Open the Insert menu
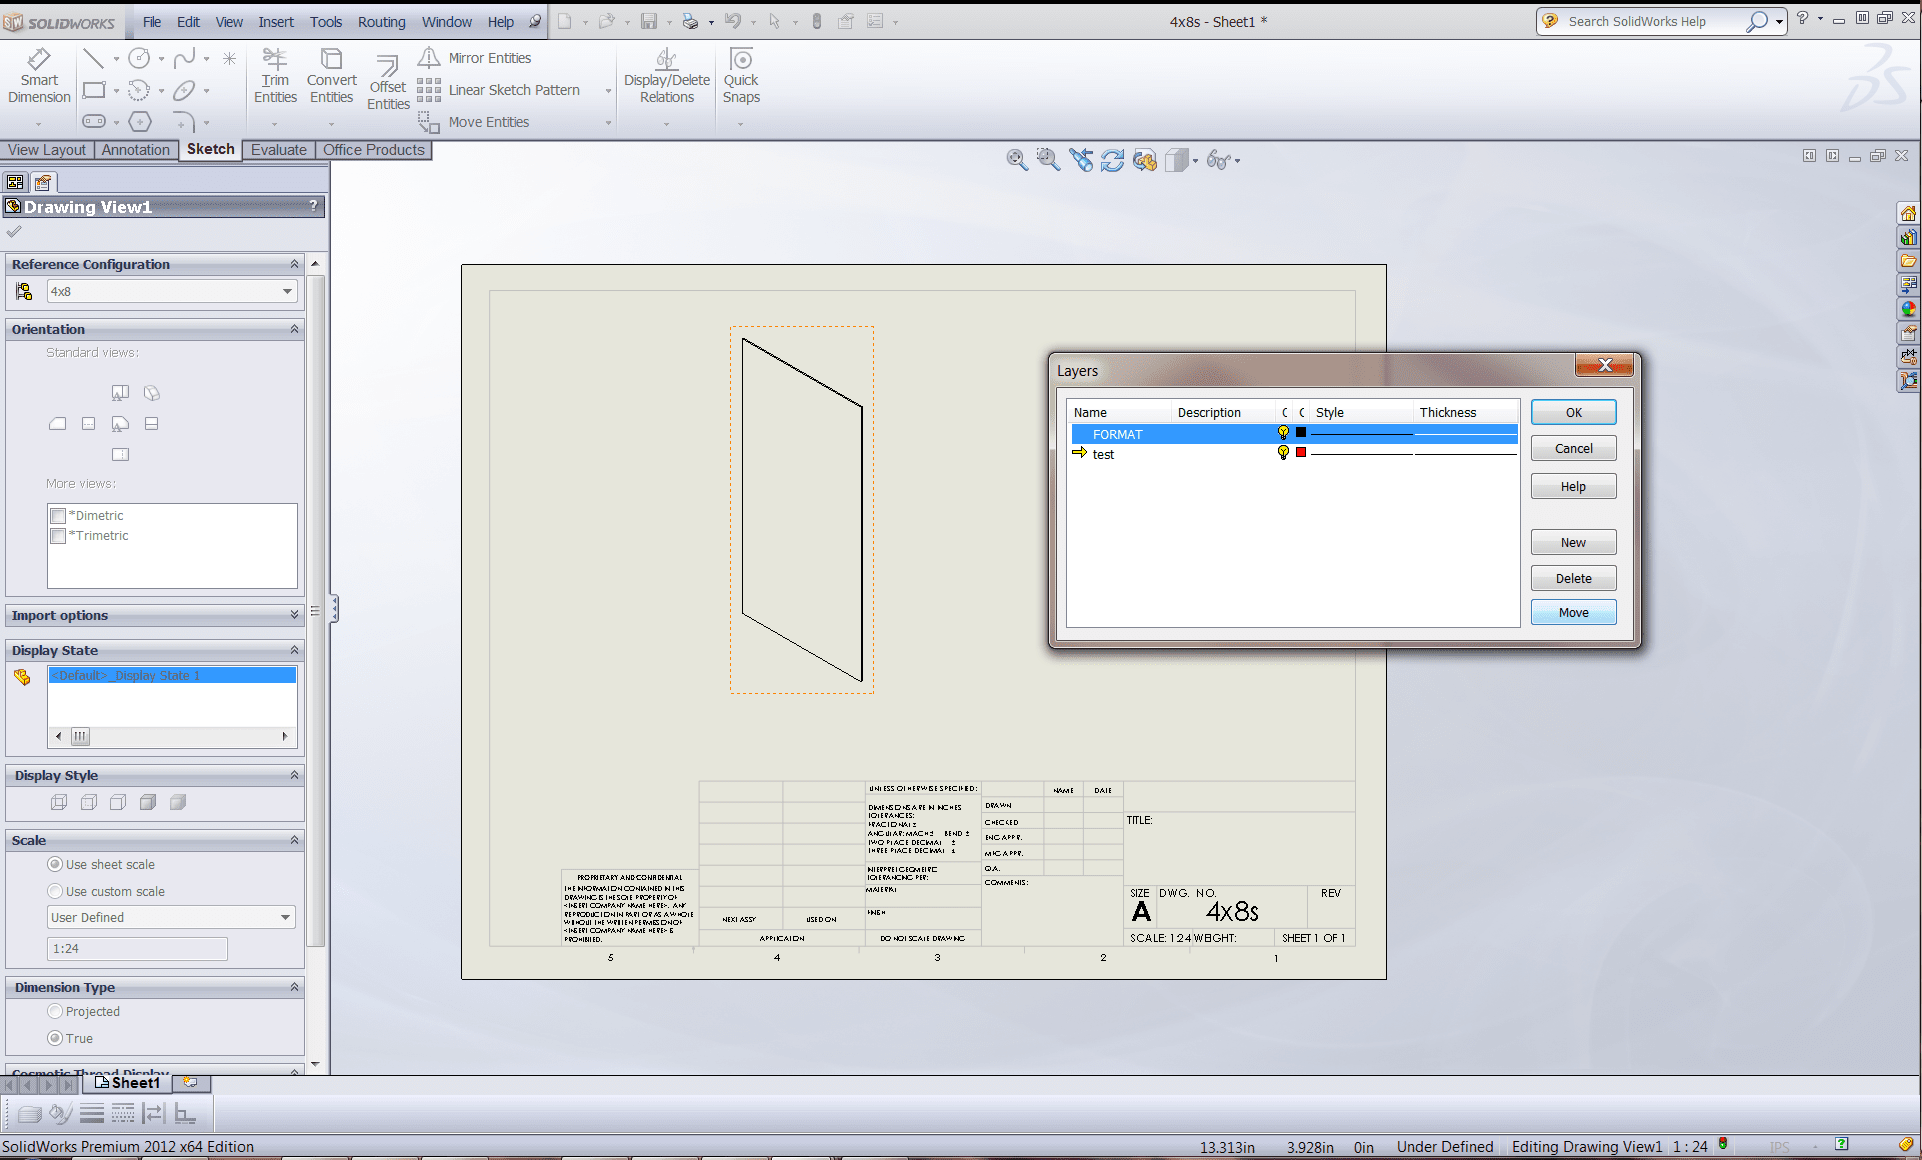The width and height of the screenshot is (1922, 1160). (x=276, y=21)
